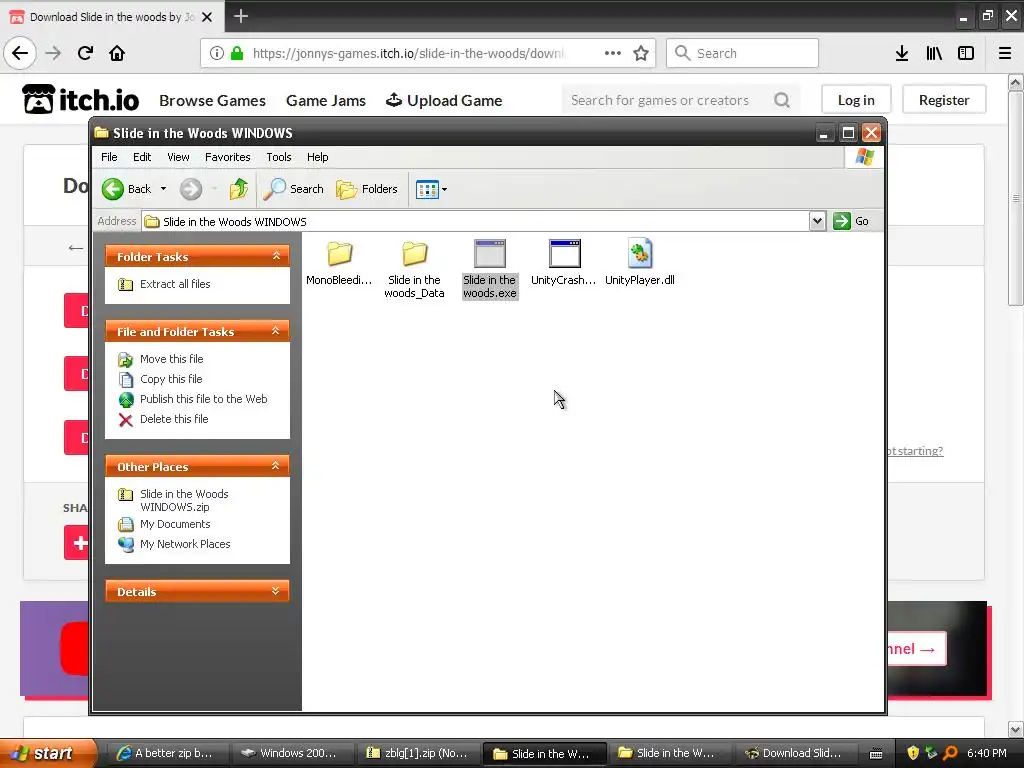The image size is (1024, 768).
Task: Open the Views icon menu
Action: point(431,189)
